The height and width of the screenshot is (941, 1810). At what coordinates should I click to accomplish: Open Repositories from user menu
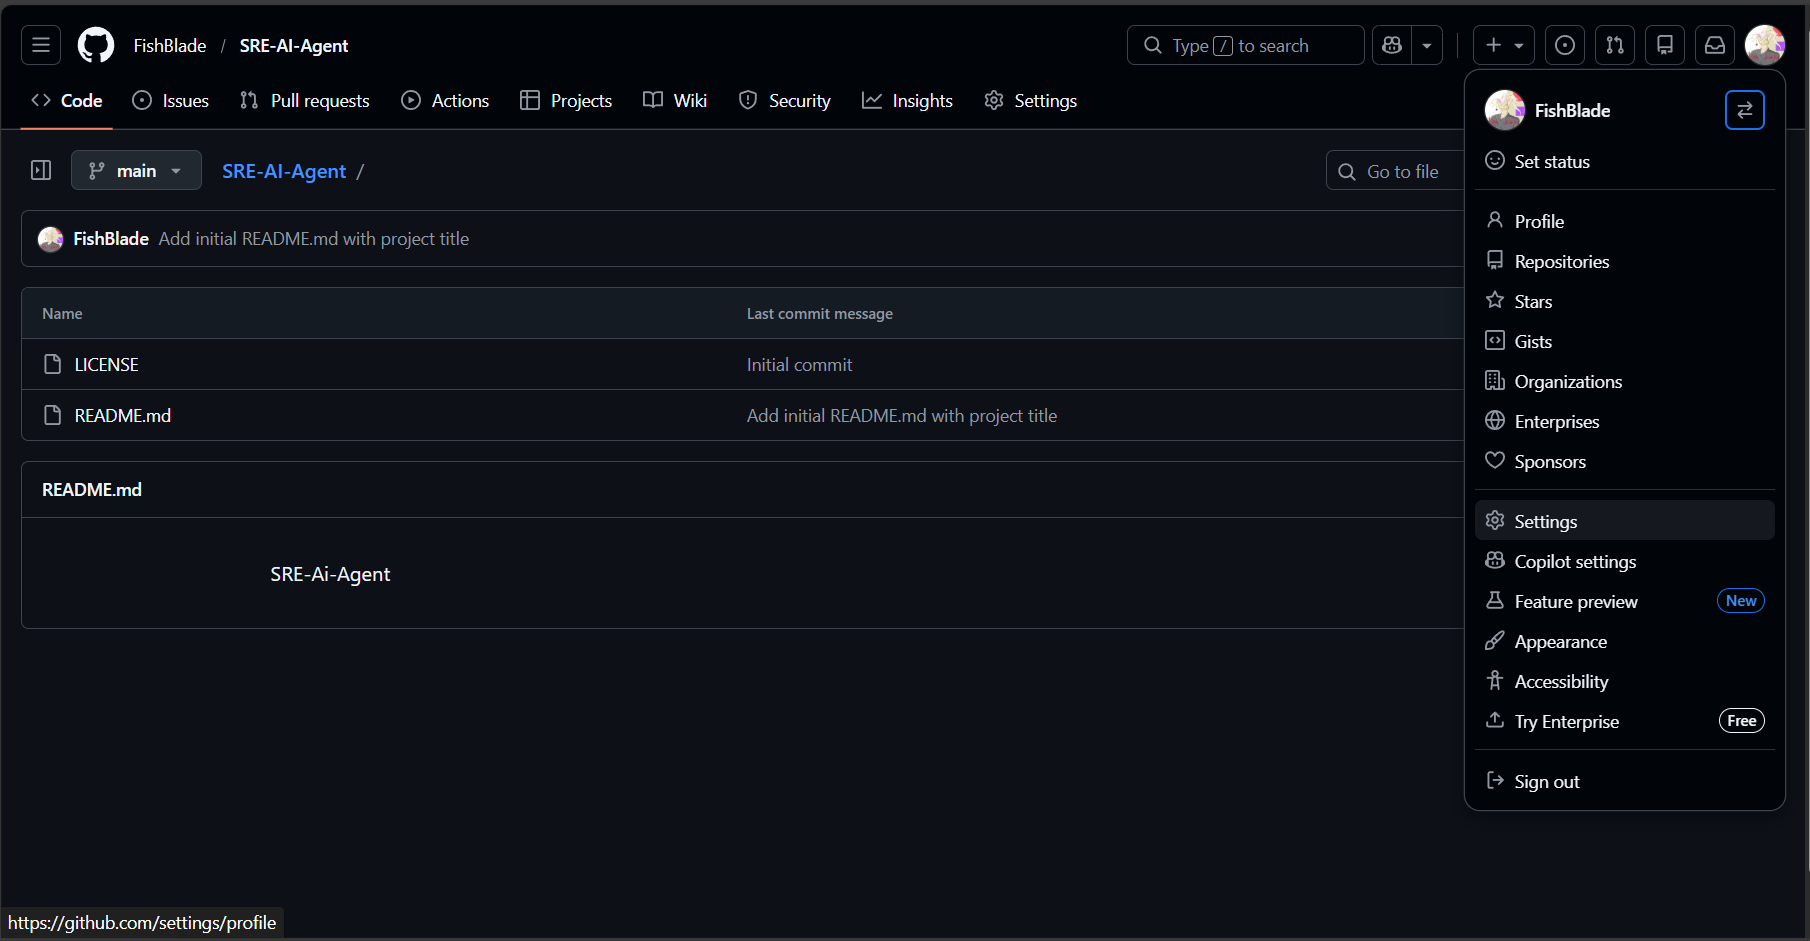pos(1624,261)
